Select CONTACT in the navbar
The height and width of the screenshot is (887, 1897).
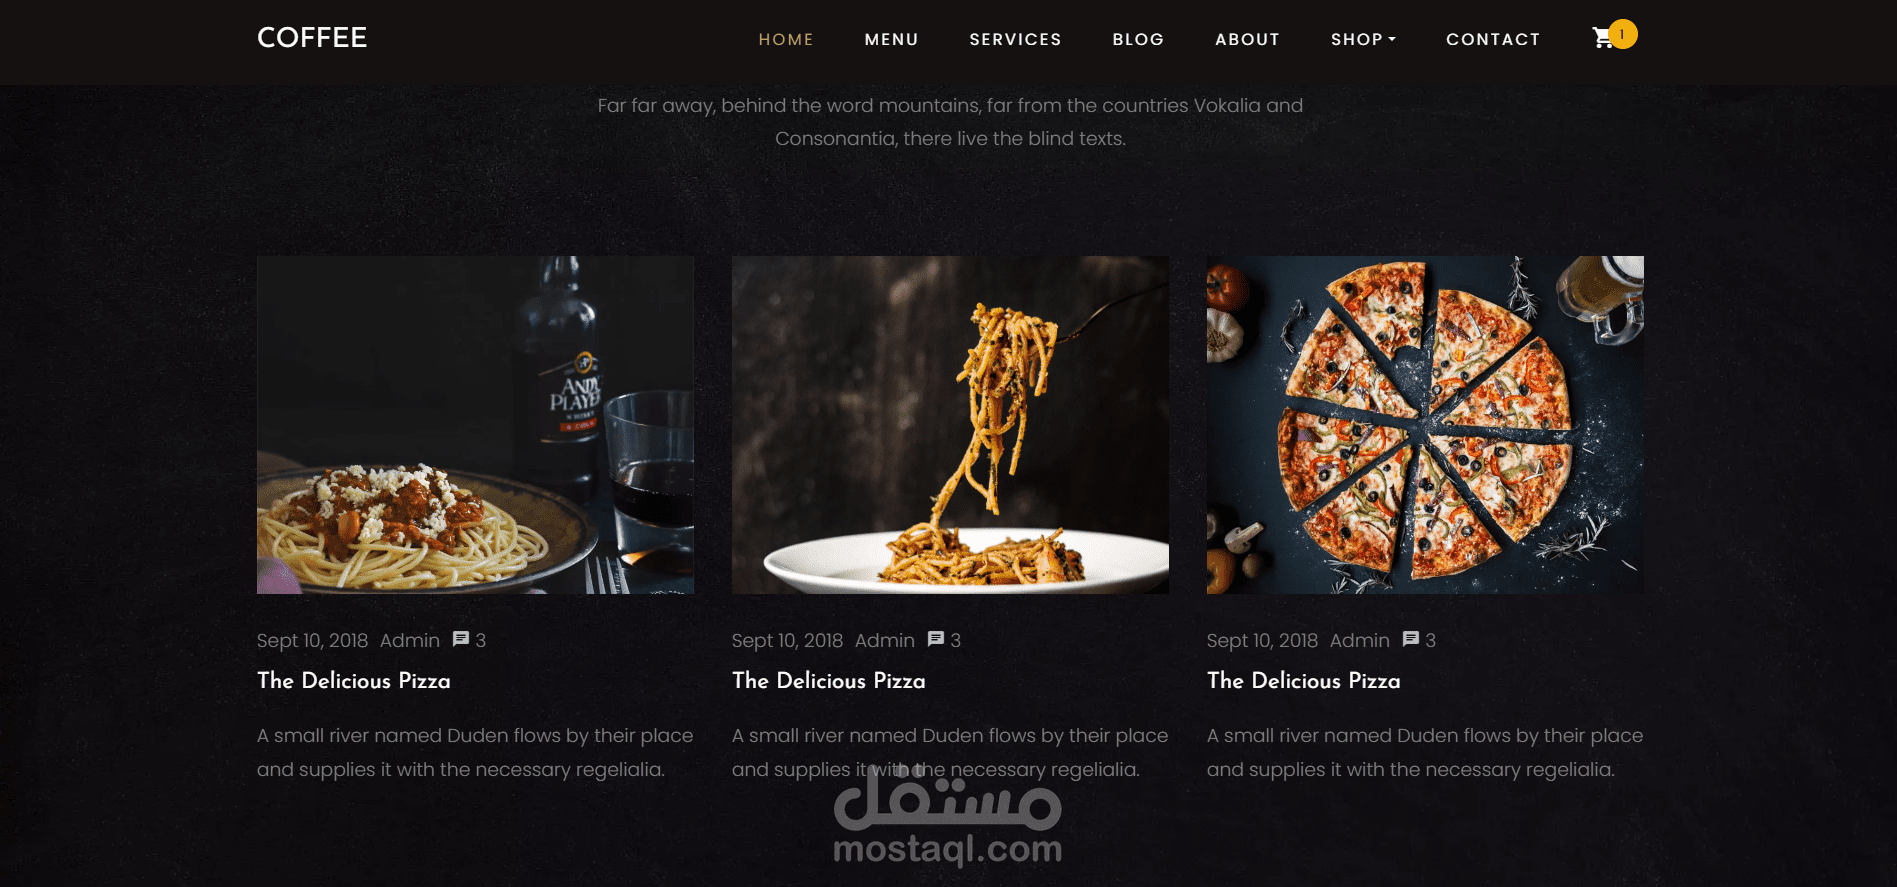coord(1493,39)
